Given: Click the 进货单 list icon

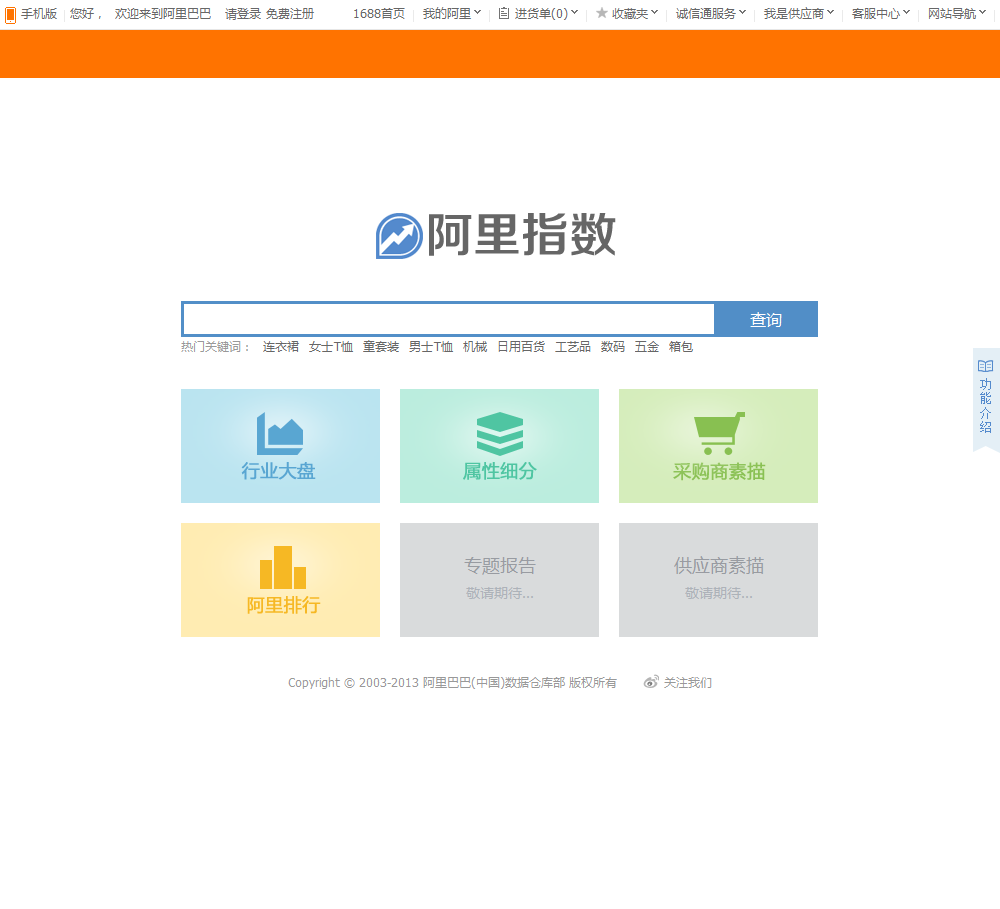Looking at the screenshot, I should click(x=504, y=13).
